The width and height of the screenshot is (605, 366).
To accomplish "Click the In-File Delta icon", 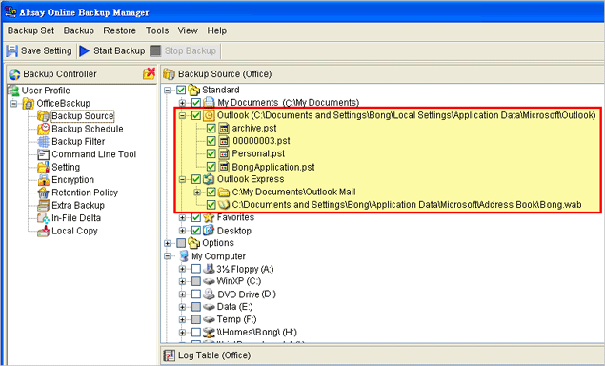I will [43, 218].
